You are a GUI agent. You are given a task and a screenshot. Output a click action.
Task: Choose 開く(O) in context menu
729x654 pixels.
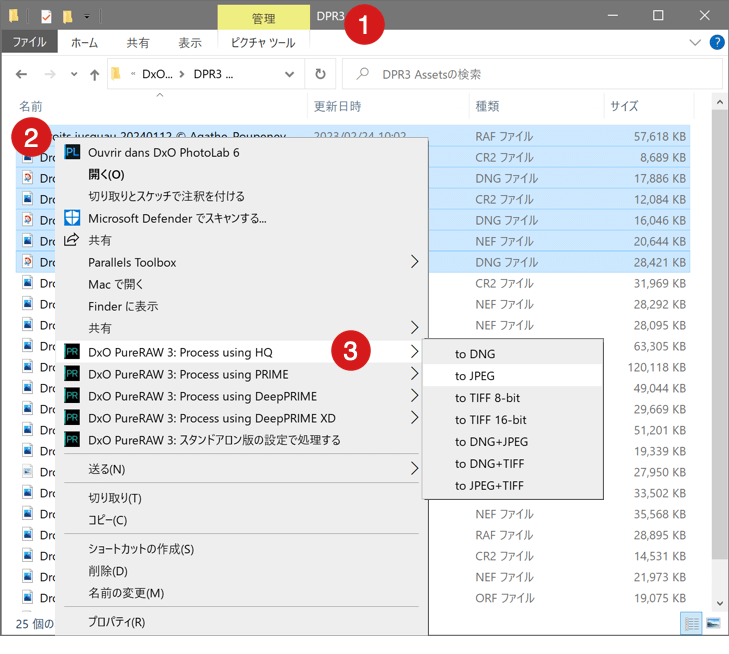pos(241,175)
